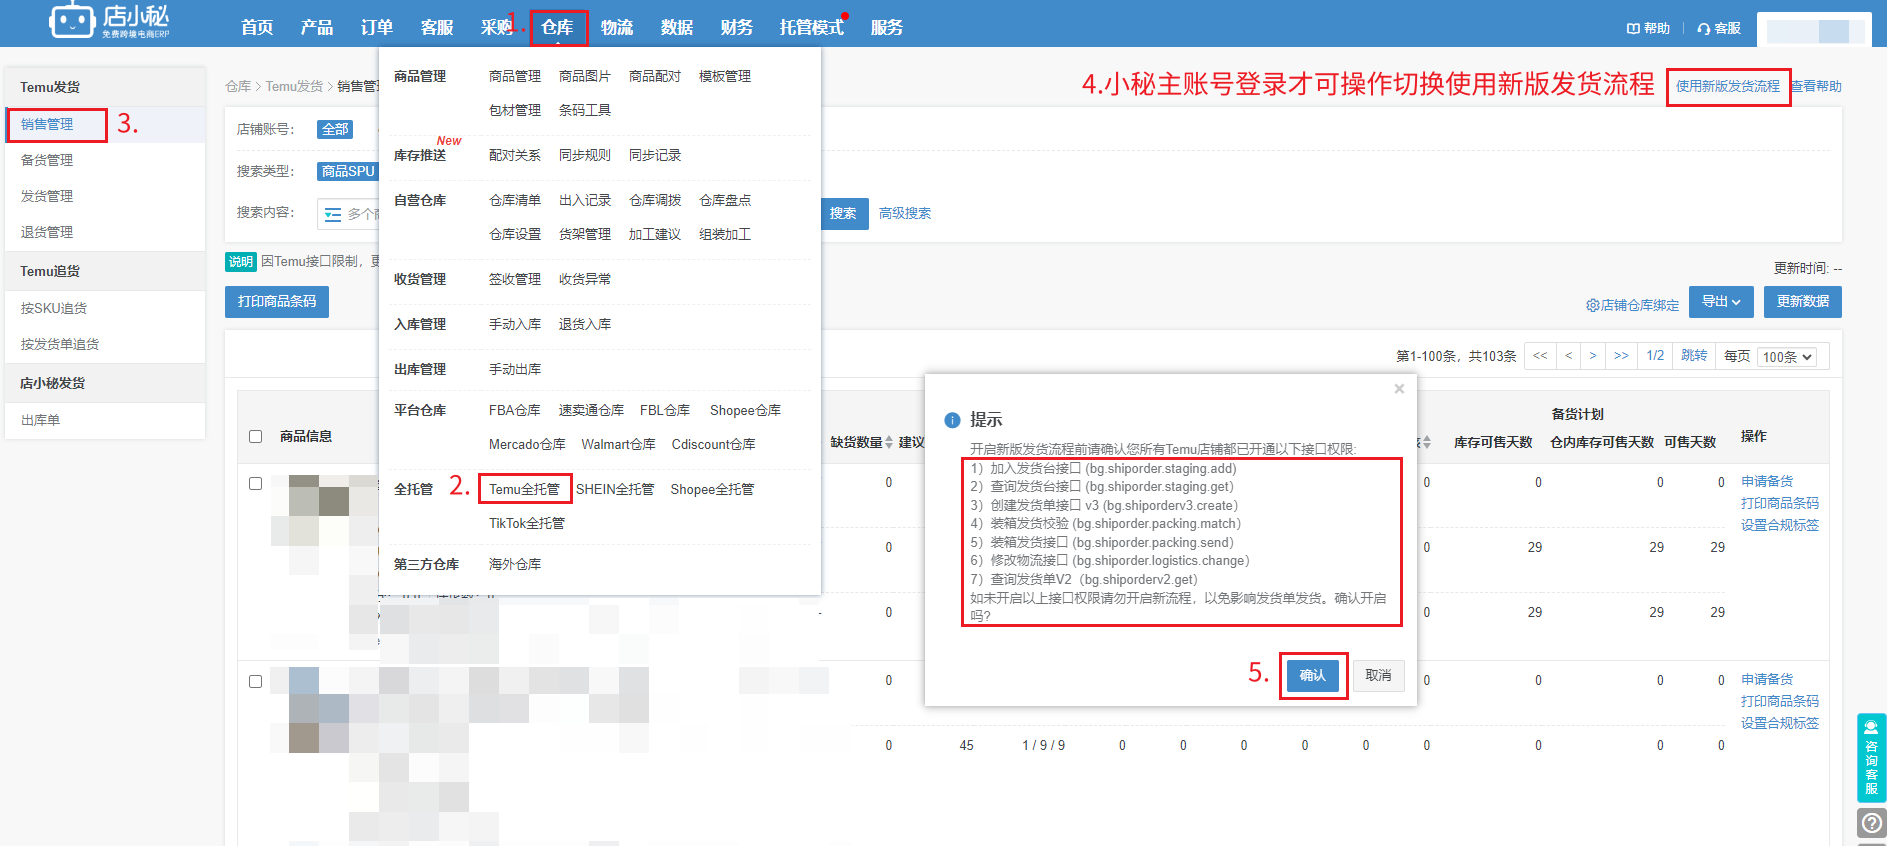Click 设置合规标签 in the first row

tap(1780, 525)
